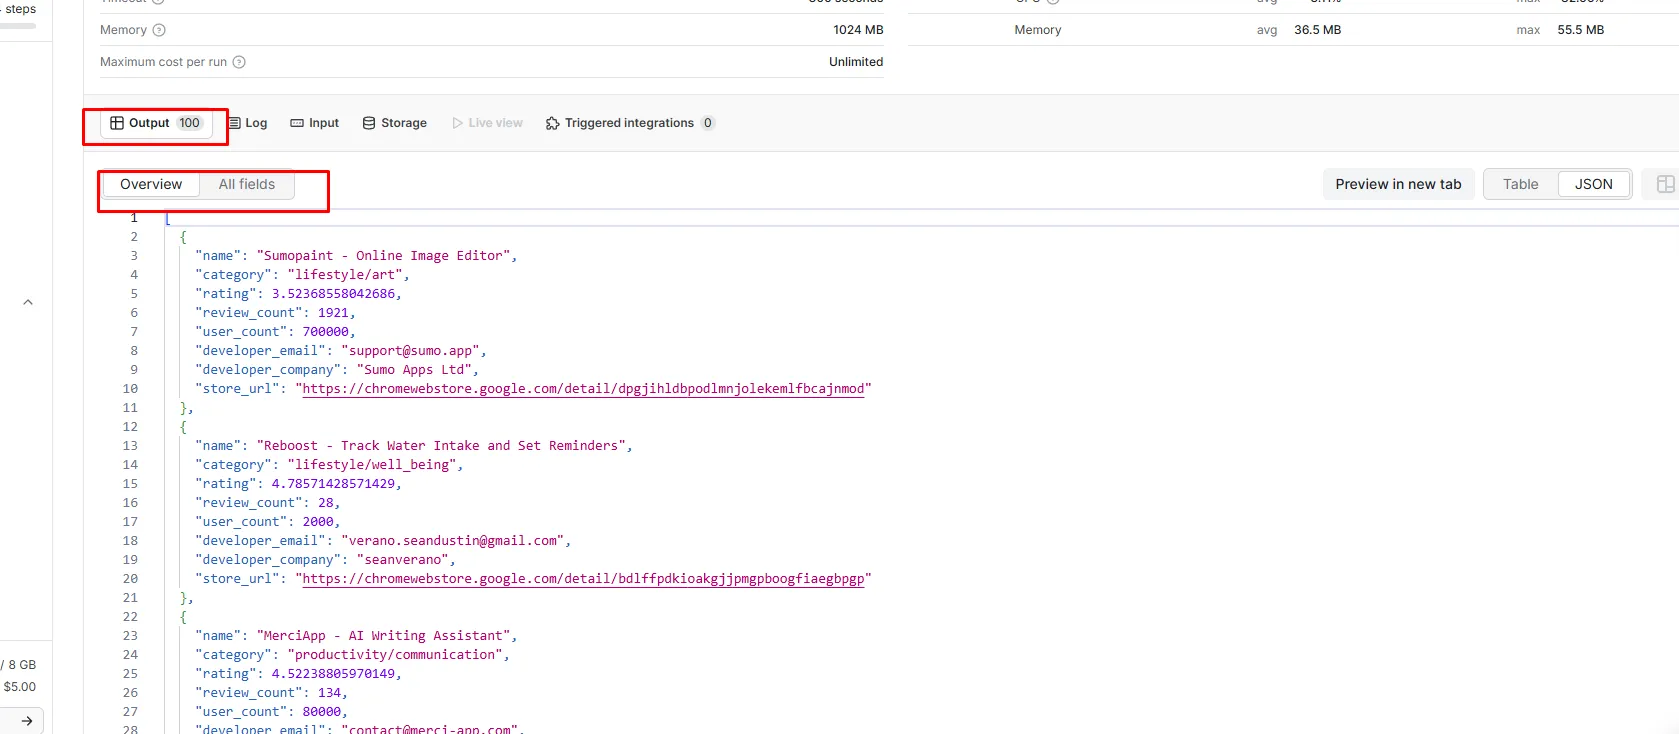Open the Reboost store URL link
This screenshot has width=1679, height=734.
(x=583, y=579)
